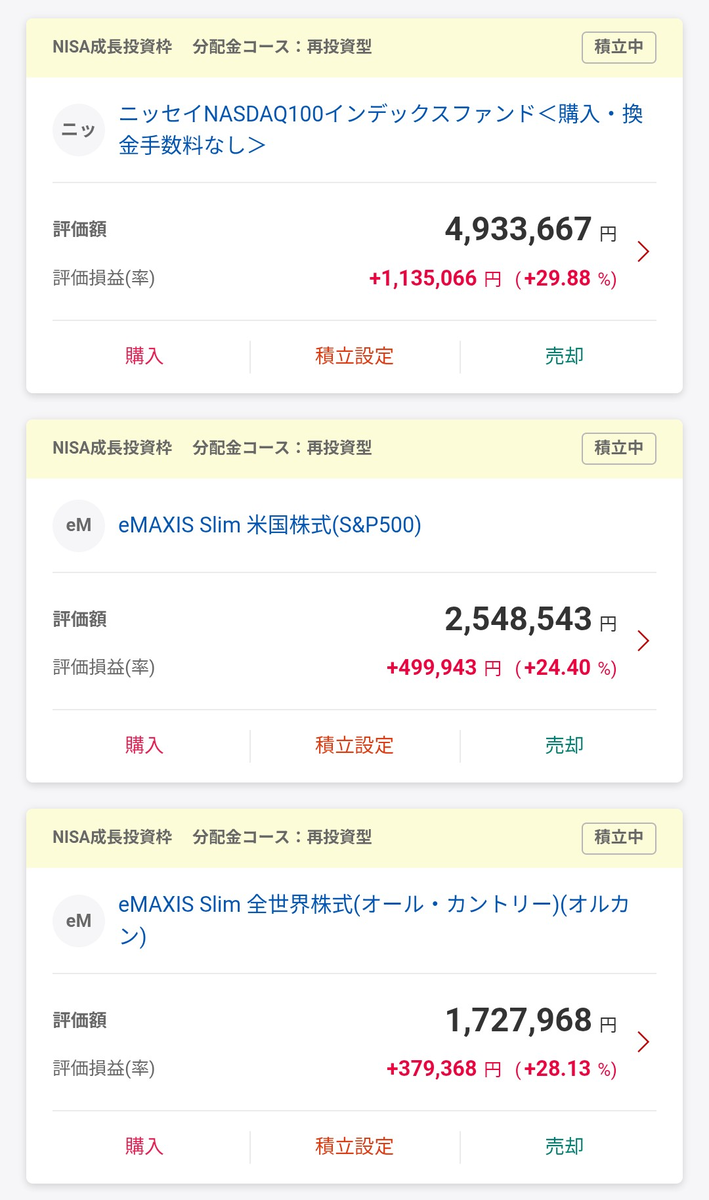709x1200 pixels.
Task: Open the ニッセイNASDAQ100インデックスファンド fund link
Action: point(381,130)
